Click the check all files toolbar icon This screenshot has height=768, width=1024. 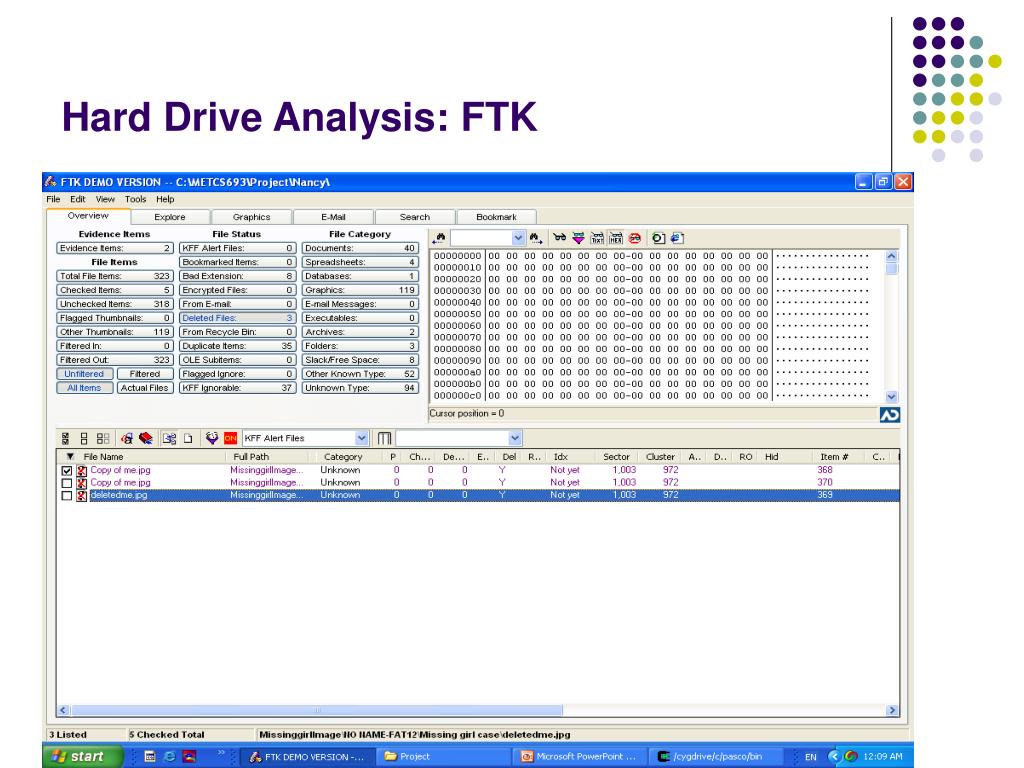[x=65, y=438]
